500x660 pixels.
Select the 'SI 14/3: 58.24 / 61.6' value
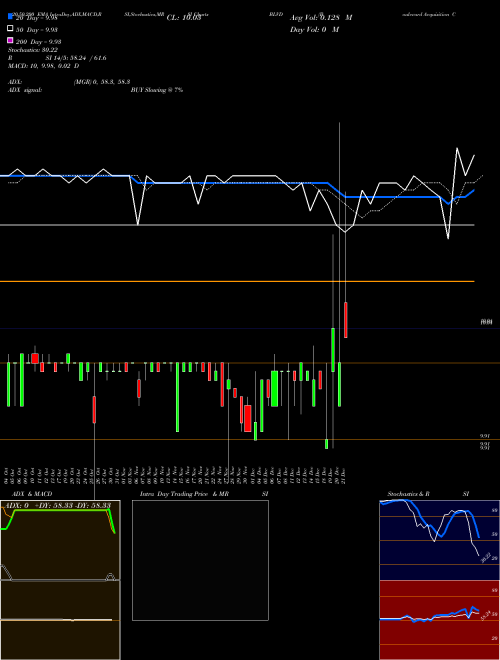pos(76,58)
